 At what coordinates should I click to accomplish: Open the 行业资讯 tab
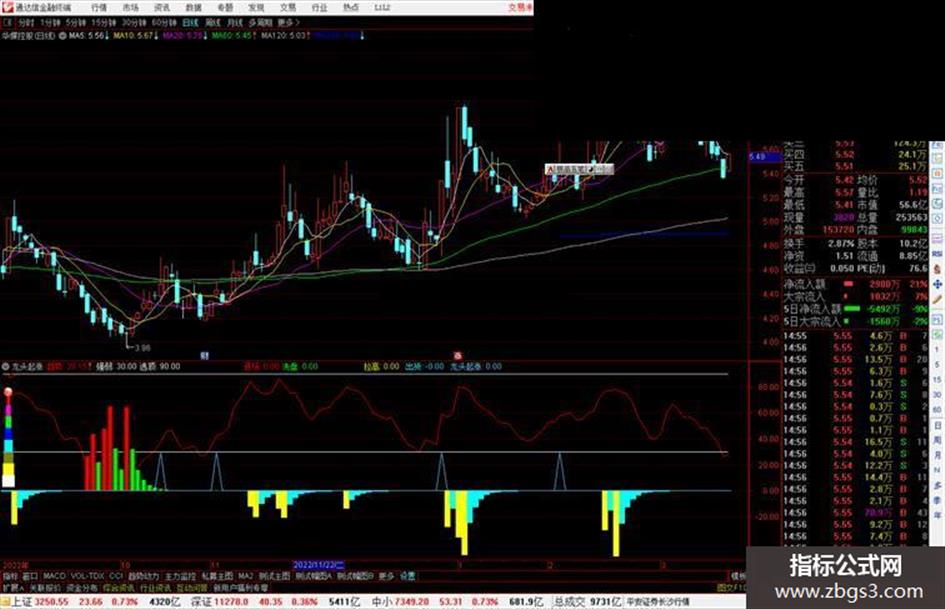click(x=155, y=587)
